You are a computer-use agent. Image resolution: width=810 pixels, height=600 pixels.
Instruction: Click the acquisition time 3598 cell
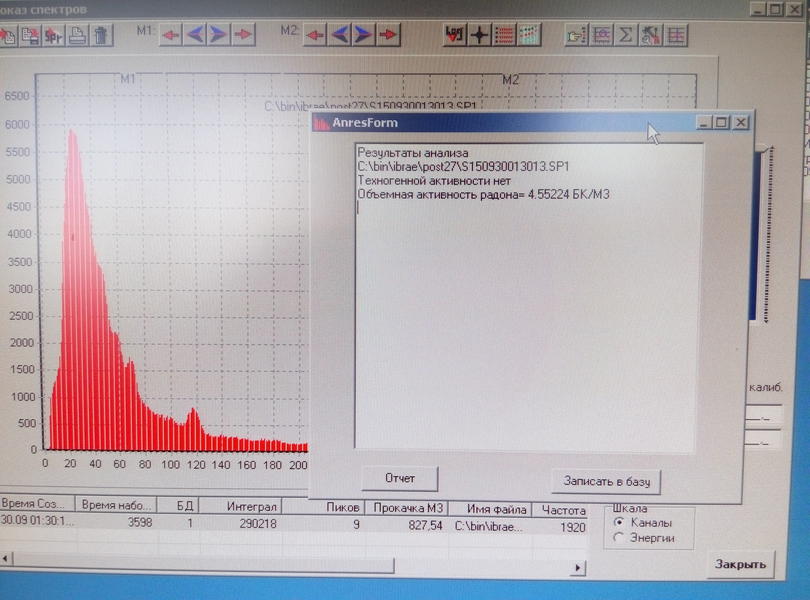(116, 522)
